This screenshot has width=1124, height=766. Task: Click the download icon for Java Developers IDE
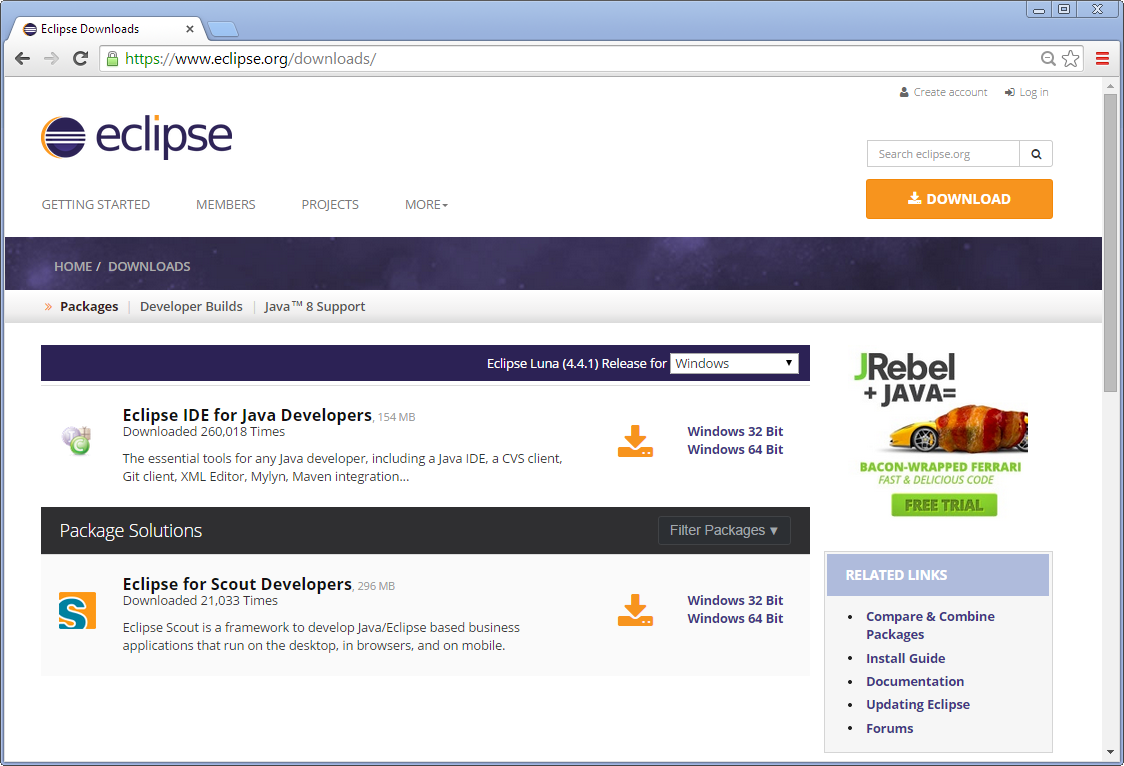coord(635,441)
